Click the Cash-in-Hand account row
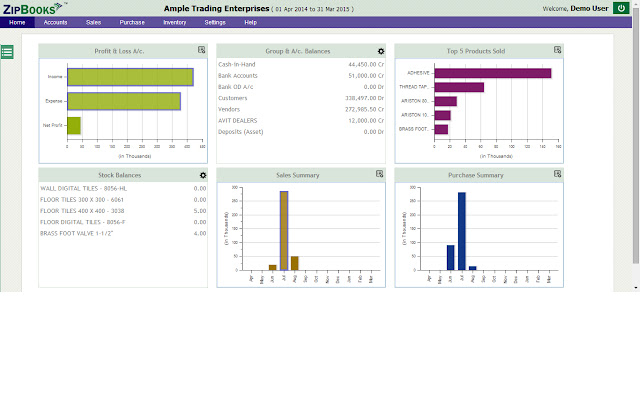 tap(238, 63)
